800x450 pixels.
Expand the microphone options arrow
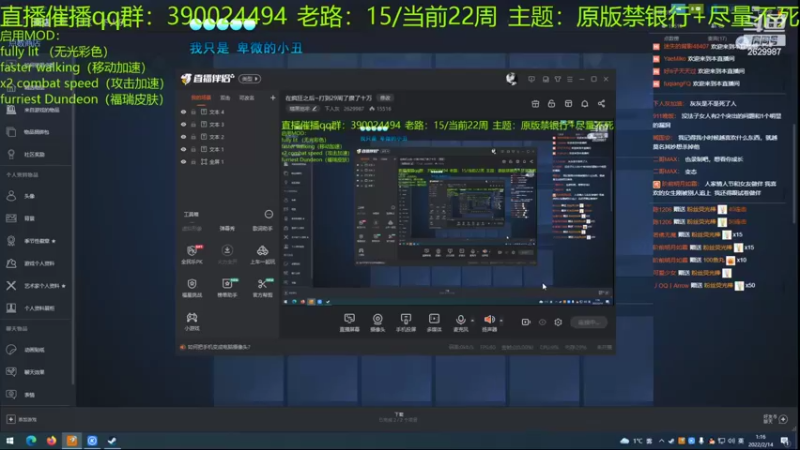point(472,320)
